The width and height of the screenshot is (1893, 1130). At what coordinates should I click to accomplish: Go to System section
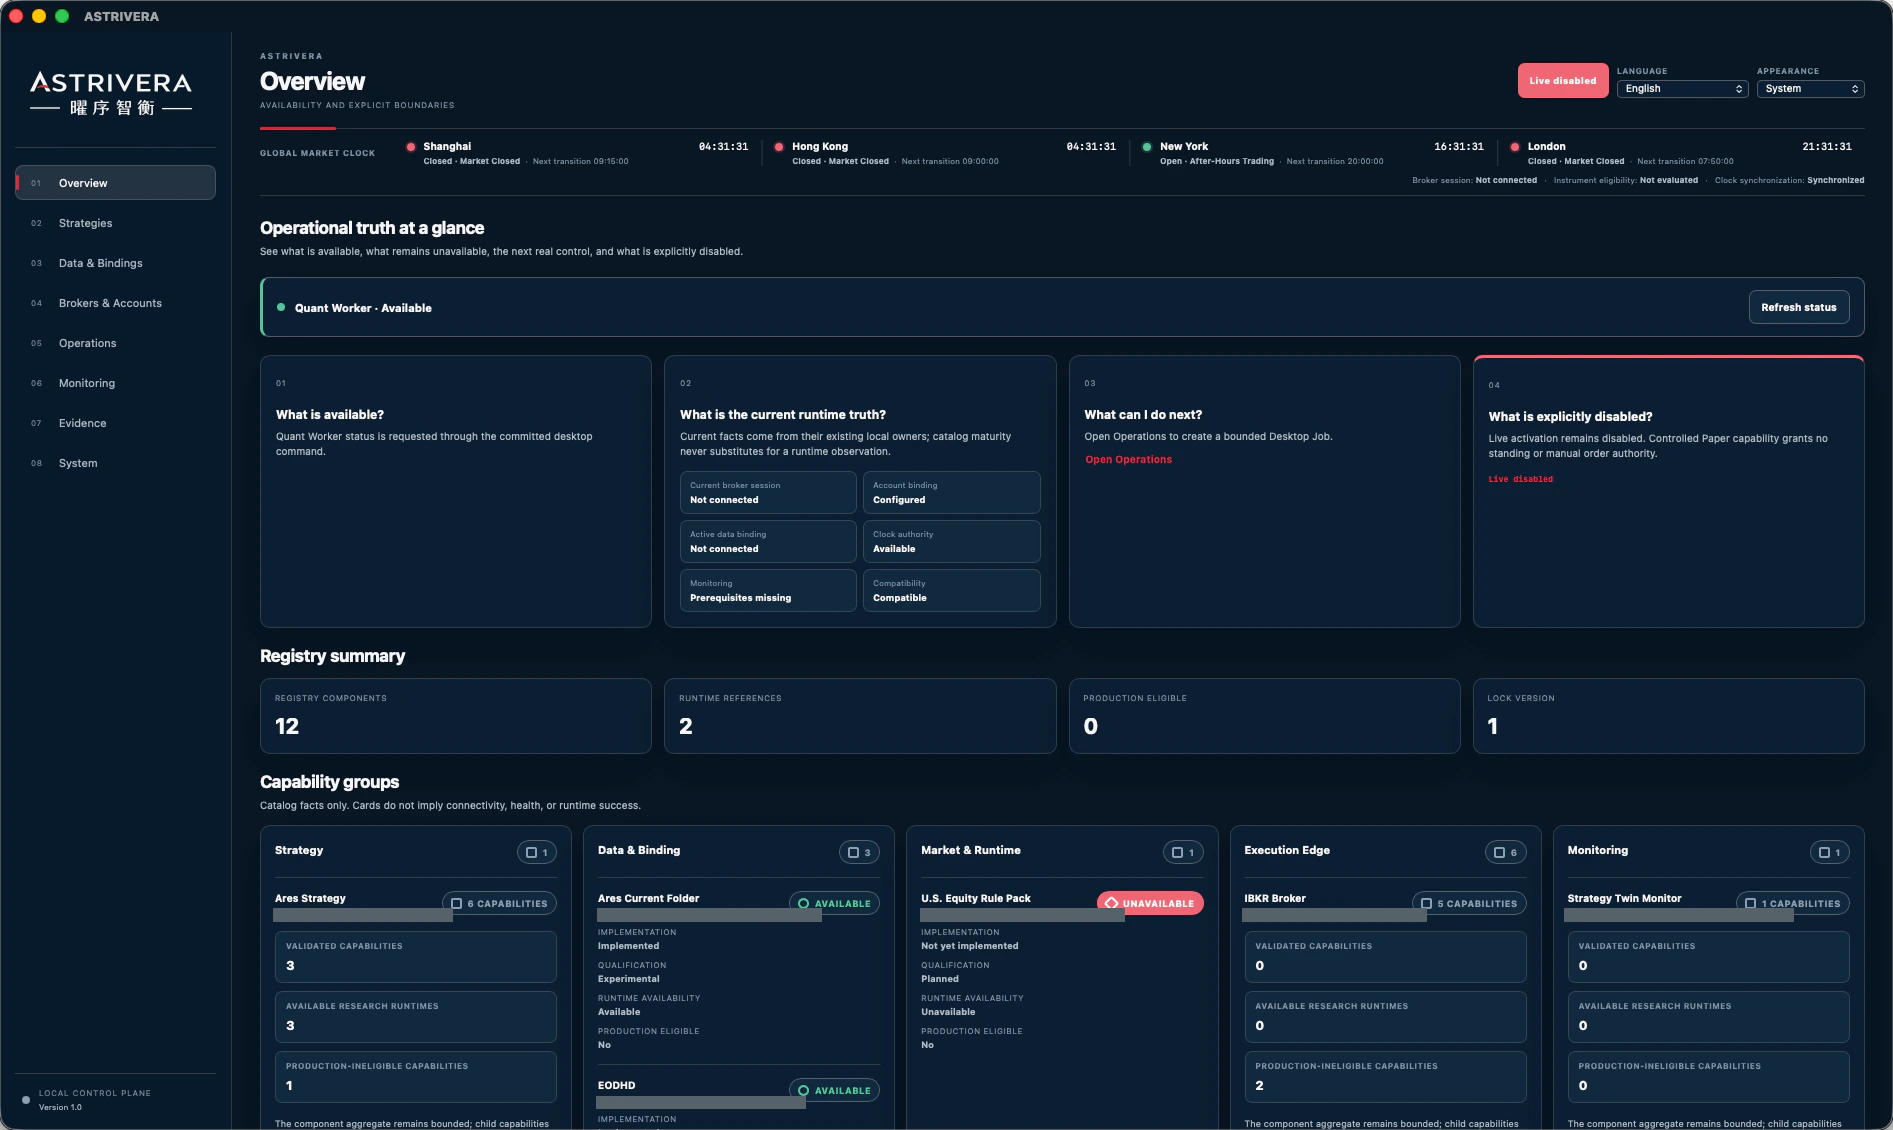click(115, 463)
